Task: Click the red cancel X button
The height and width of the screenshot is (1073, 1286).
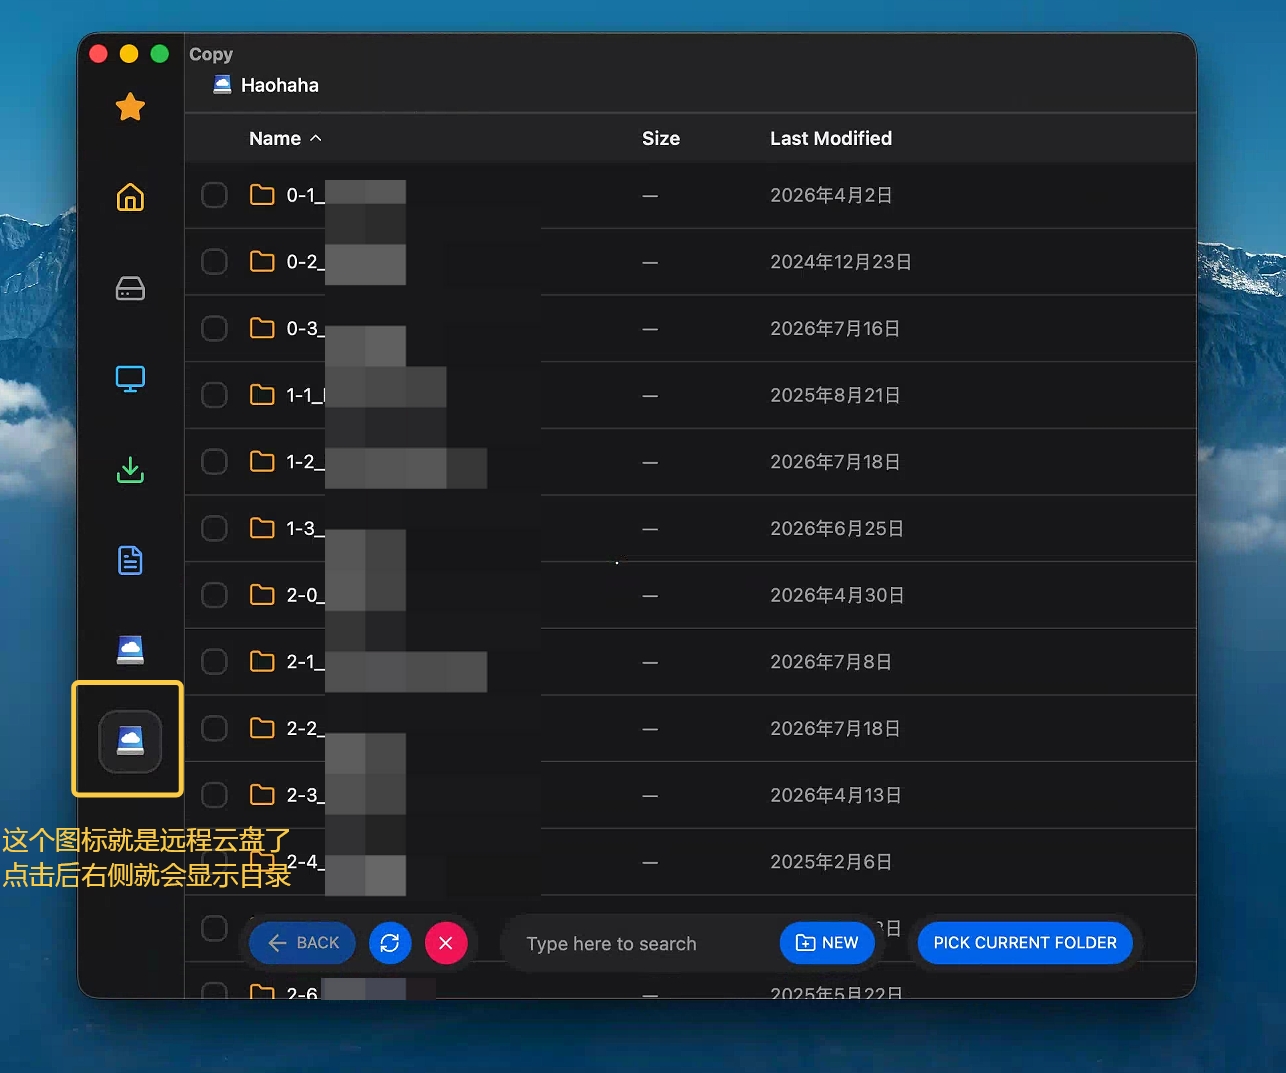Action: (x=446, y=943)
